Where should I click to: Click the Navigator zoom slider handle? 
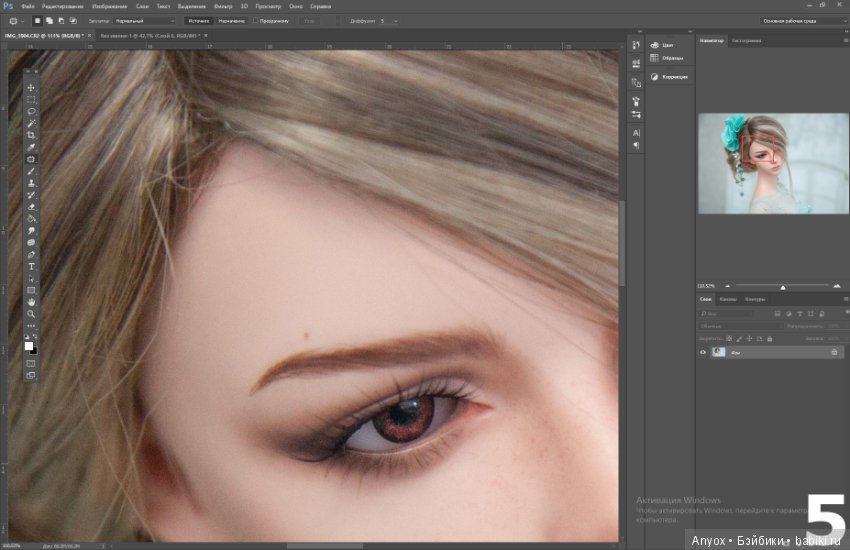tap(783, 287)
